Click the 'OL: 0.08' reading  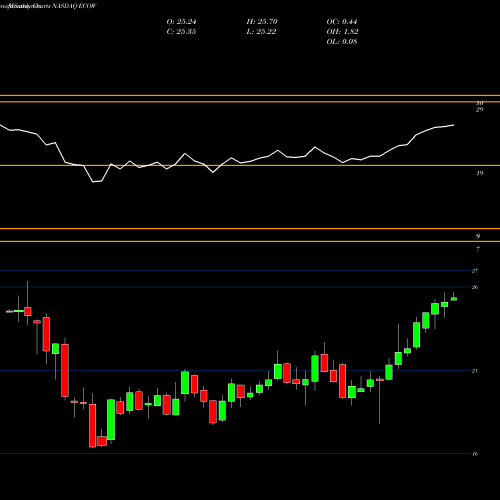(x=342, y=42)
